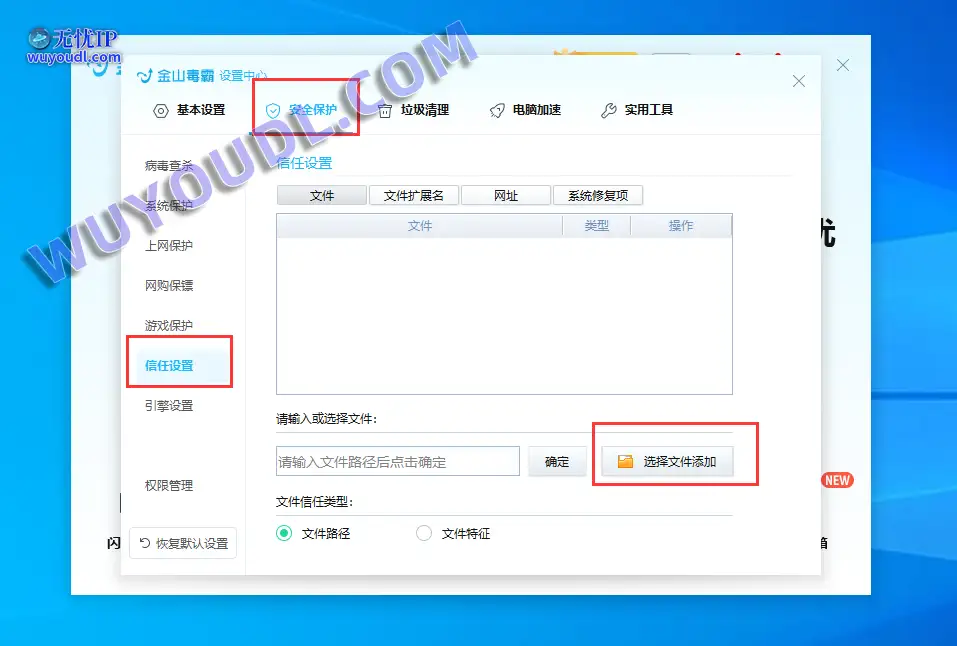The image size is (957, 646).
Task: Select the 文件路径 radio button
Action: [x=284, y=534]
